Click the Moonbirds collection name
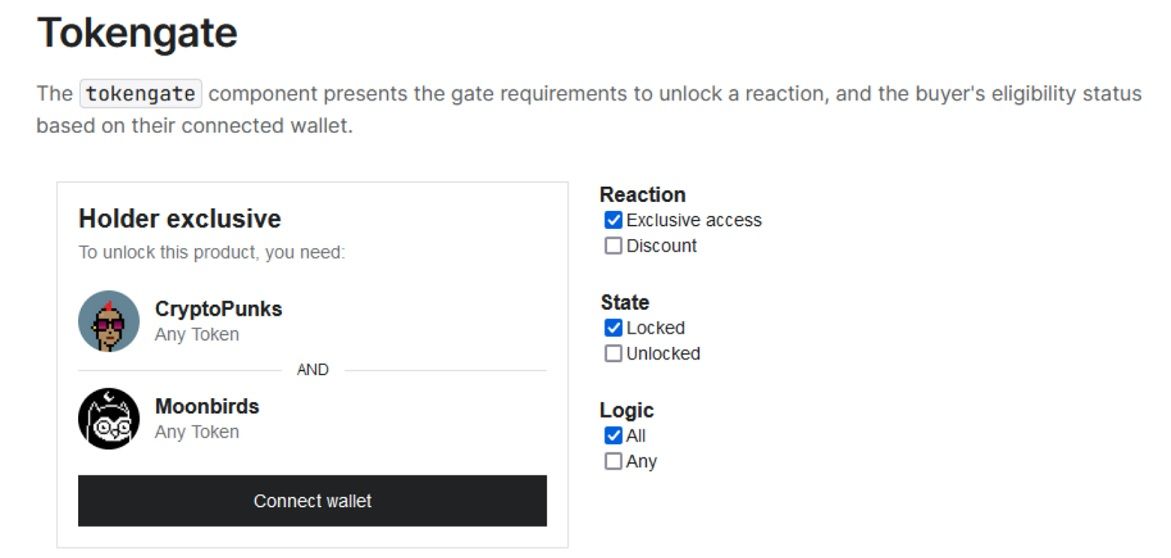 [x=207, y=406]
